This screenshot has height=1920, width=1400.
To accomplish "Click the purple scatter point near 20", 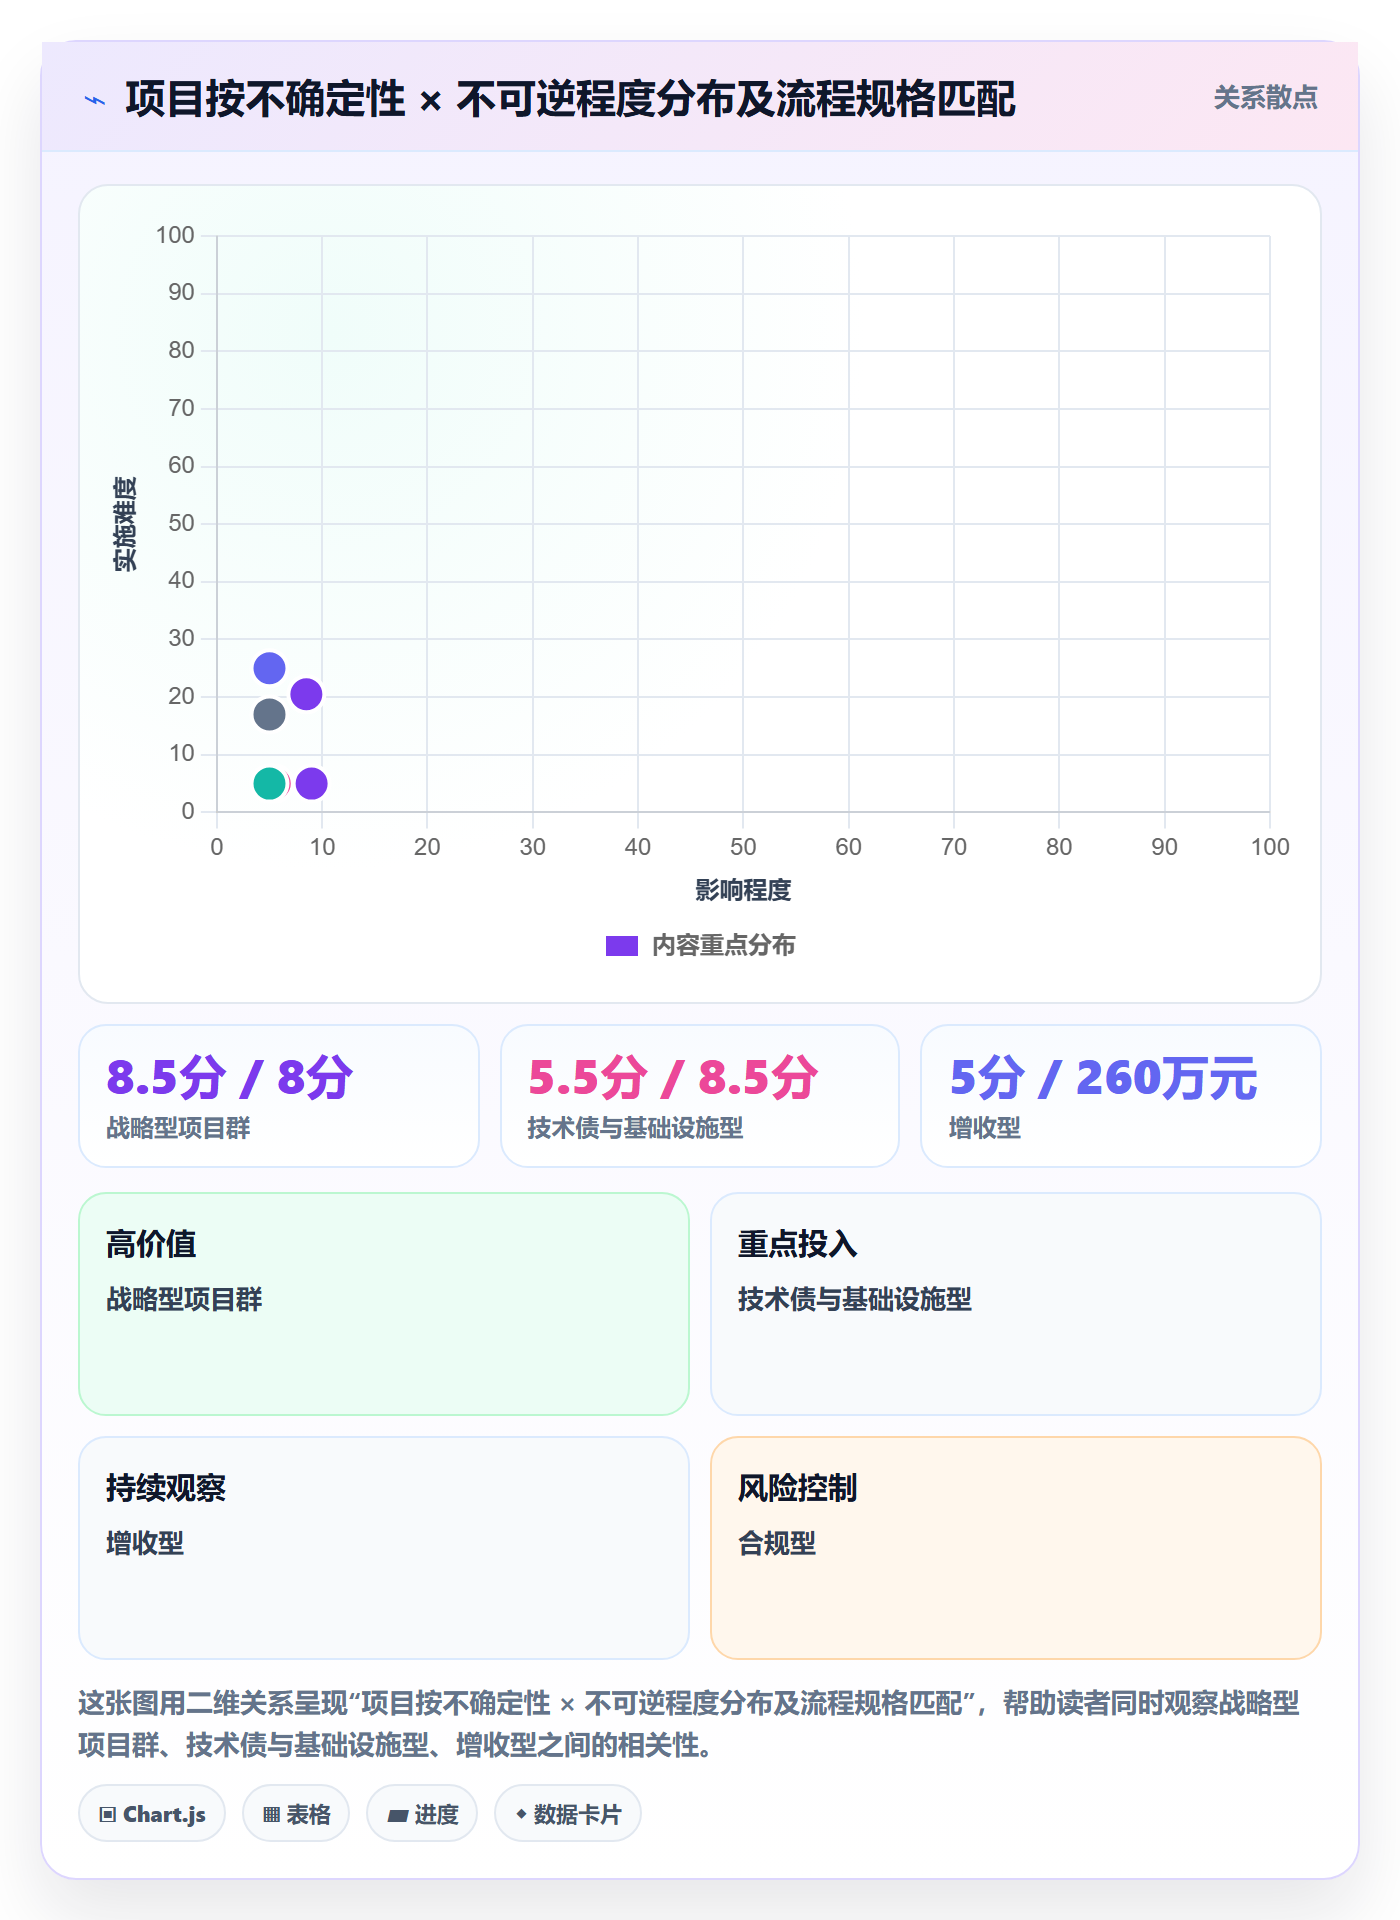I will [306, 694].
